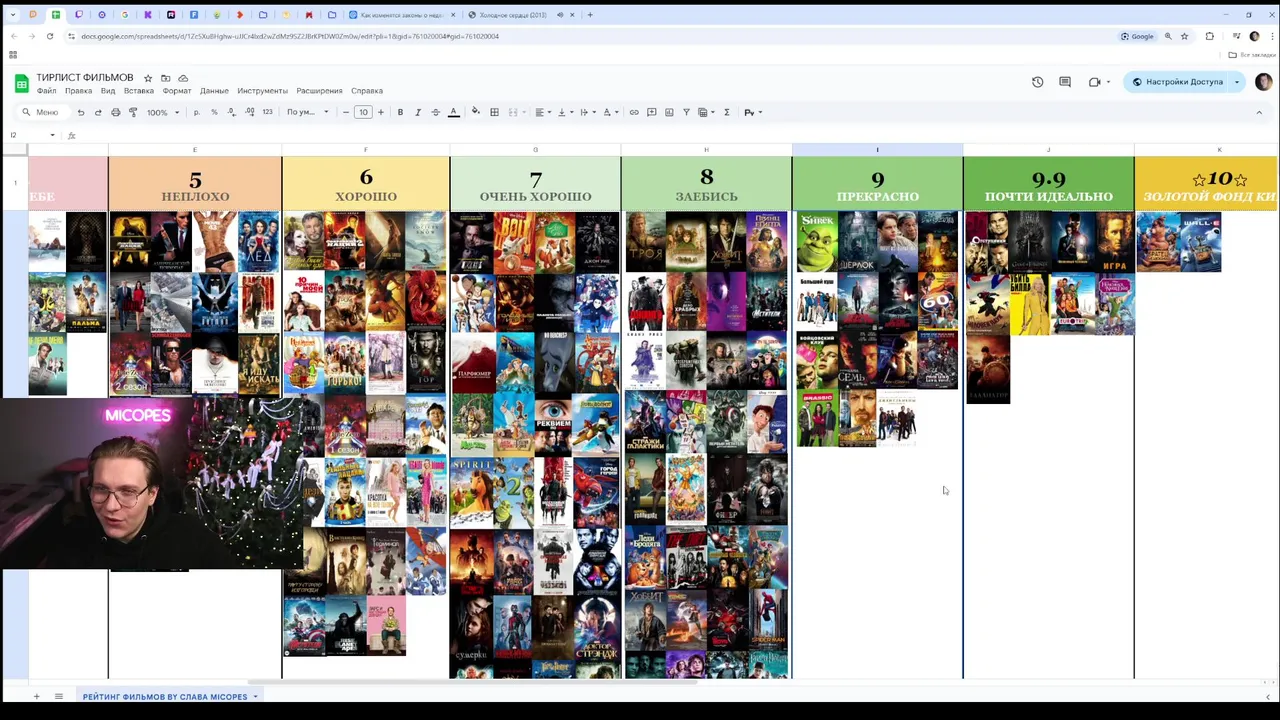The width and height of the screenshot is (1280, 720).
Task: Open the Правка menu
Action: 78,91
